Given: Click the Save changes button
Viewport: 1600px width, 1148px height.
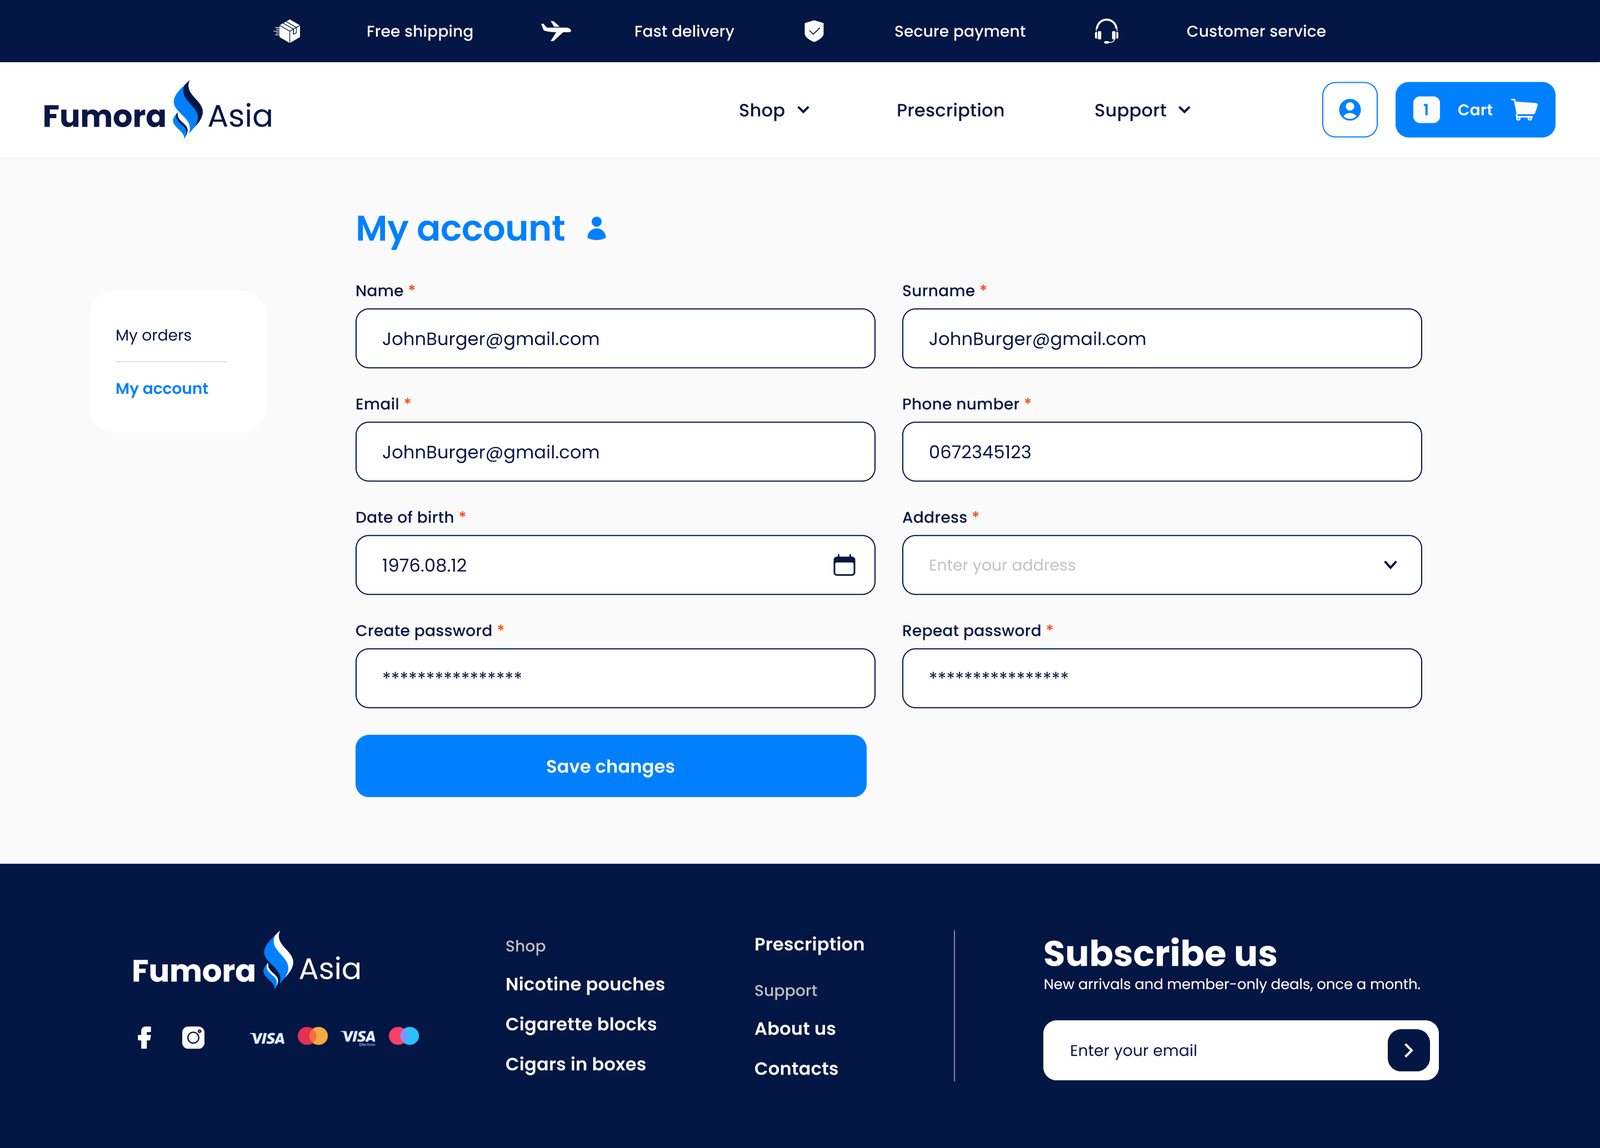Looking at the screenshot, I should point(611,766).
